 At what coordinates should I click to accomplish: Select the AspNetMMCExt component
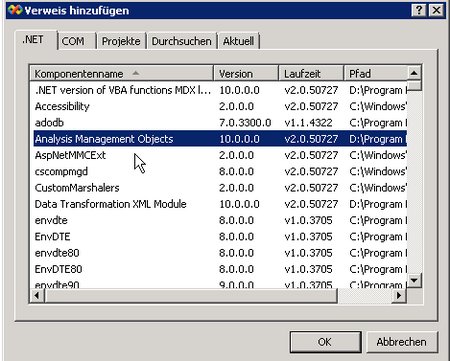220,155
